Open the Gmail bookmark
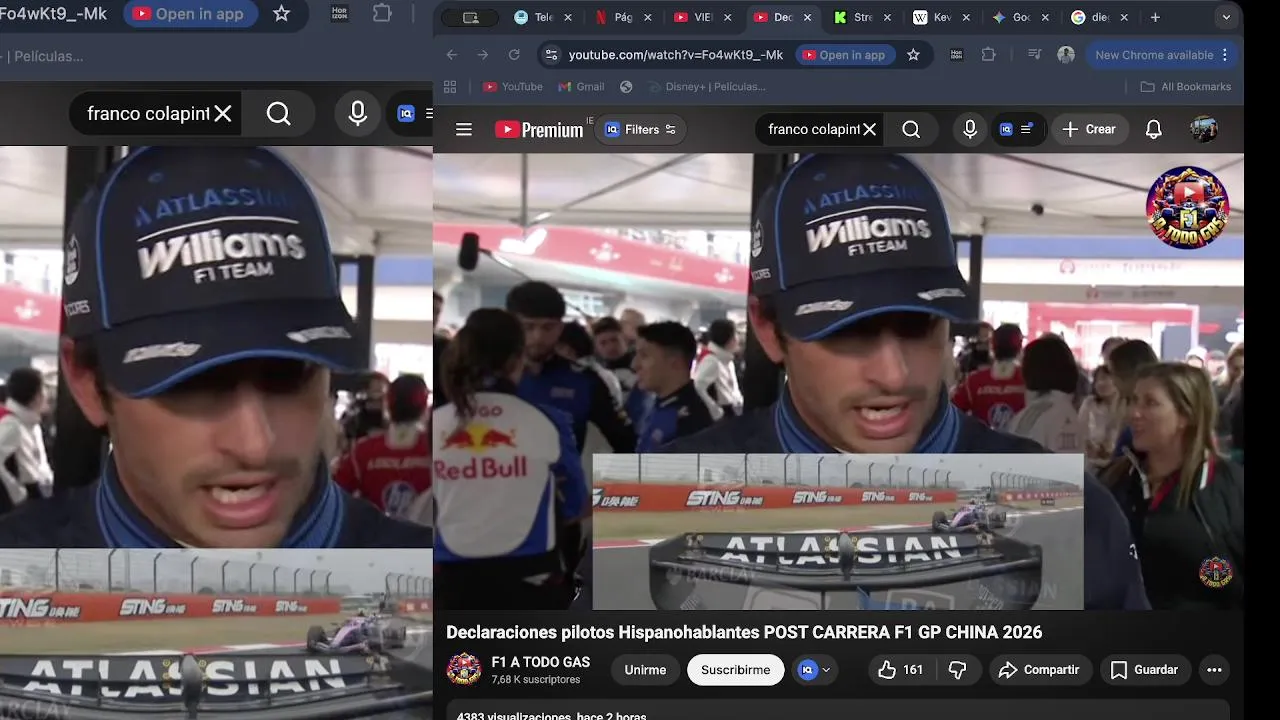The height and width of the screenshot is (720, 1280). [581, 87]
